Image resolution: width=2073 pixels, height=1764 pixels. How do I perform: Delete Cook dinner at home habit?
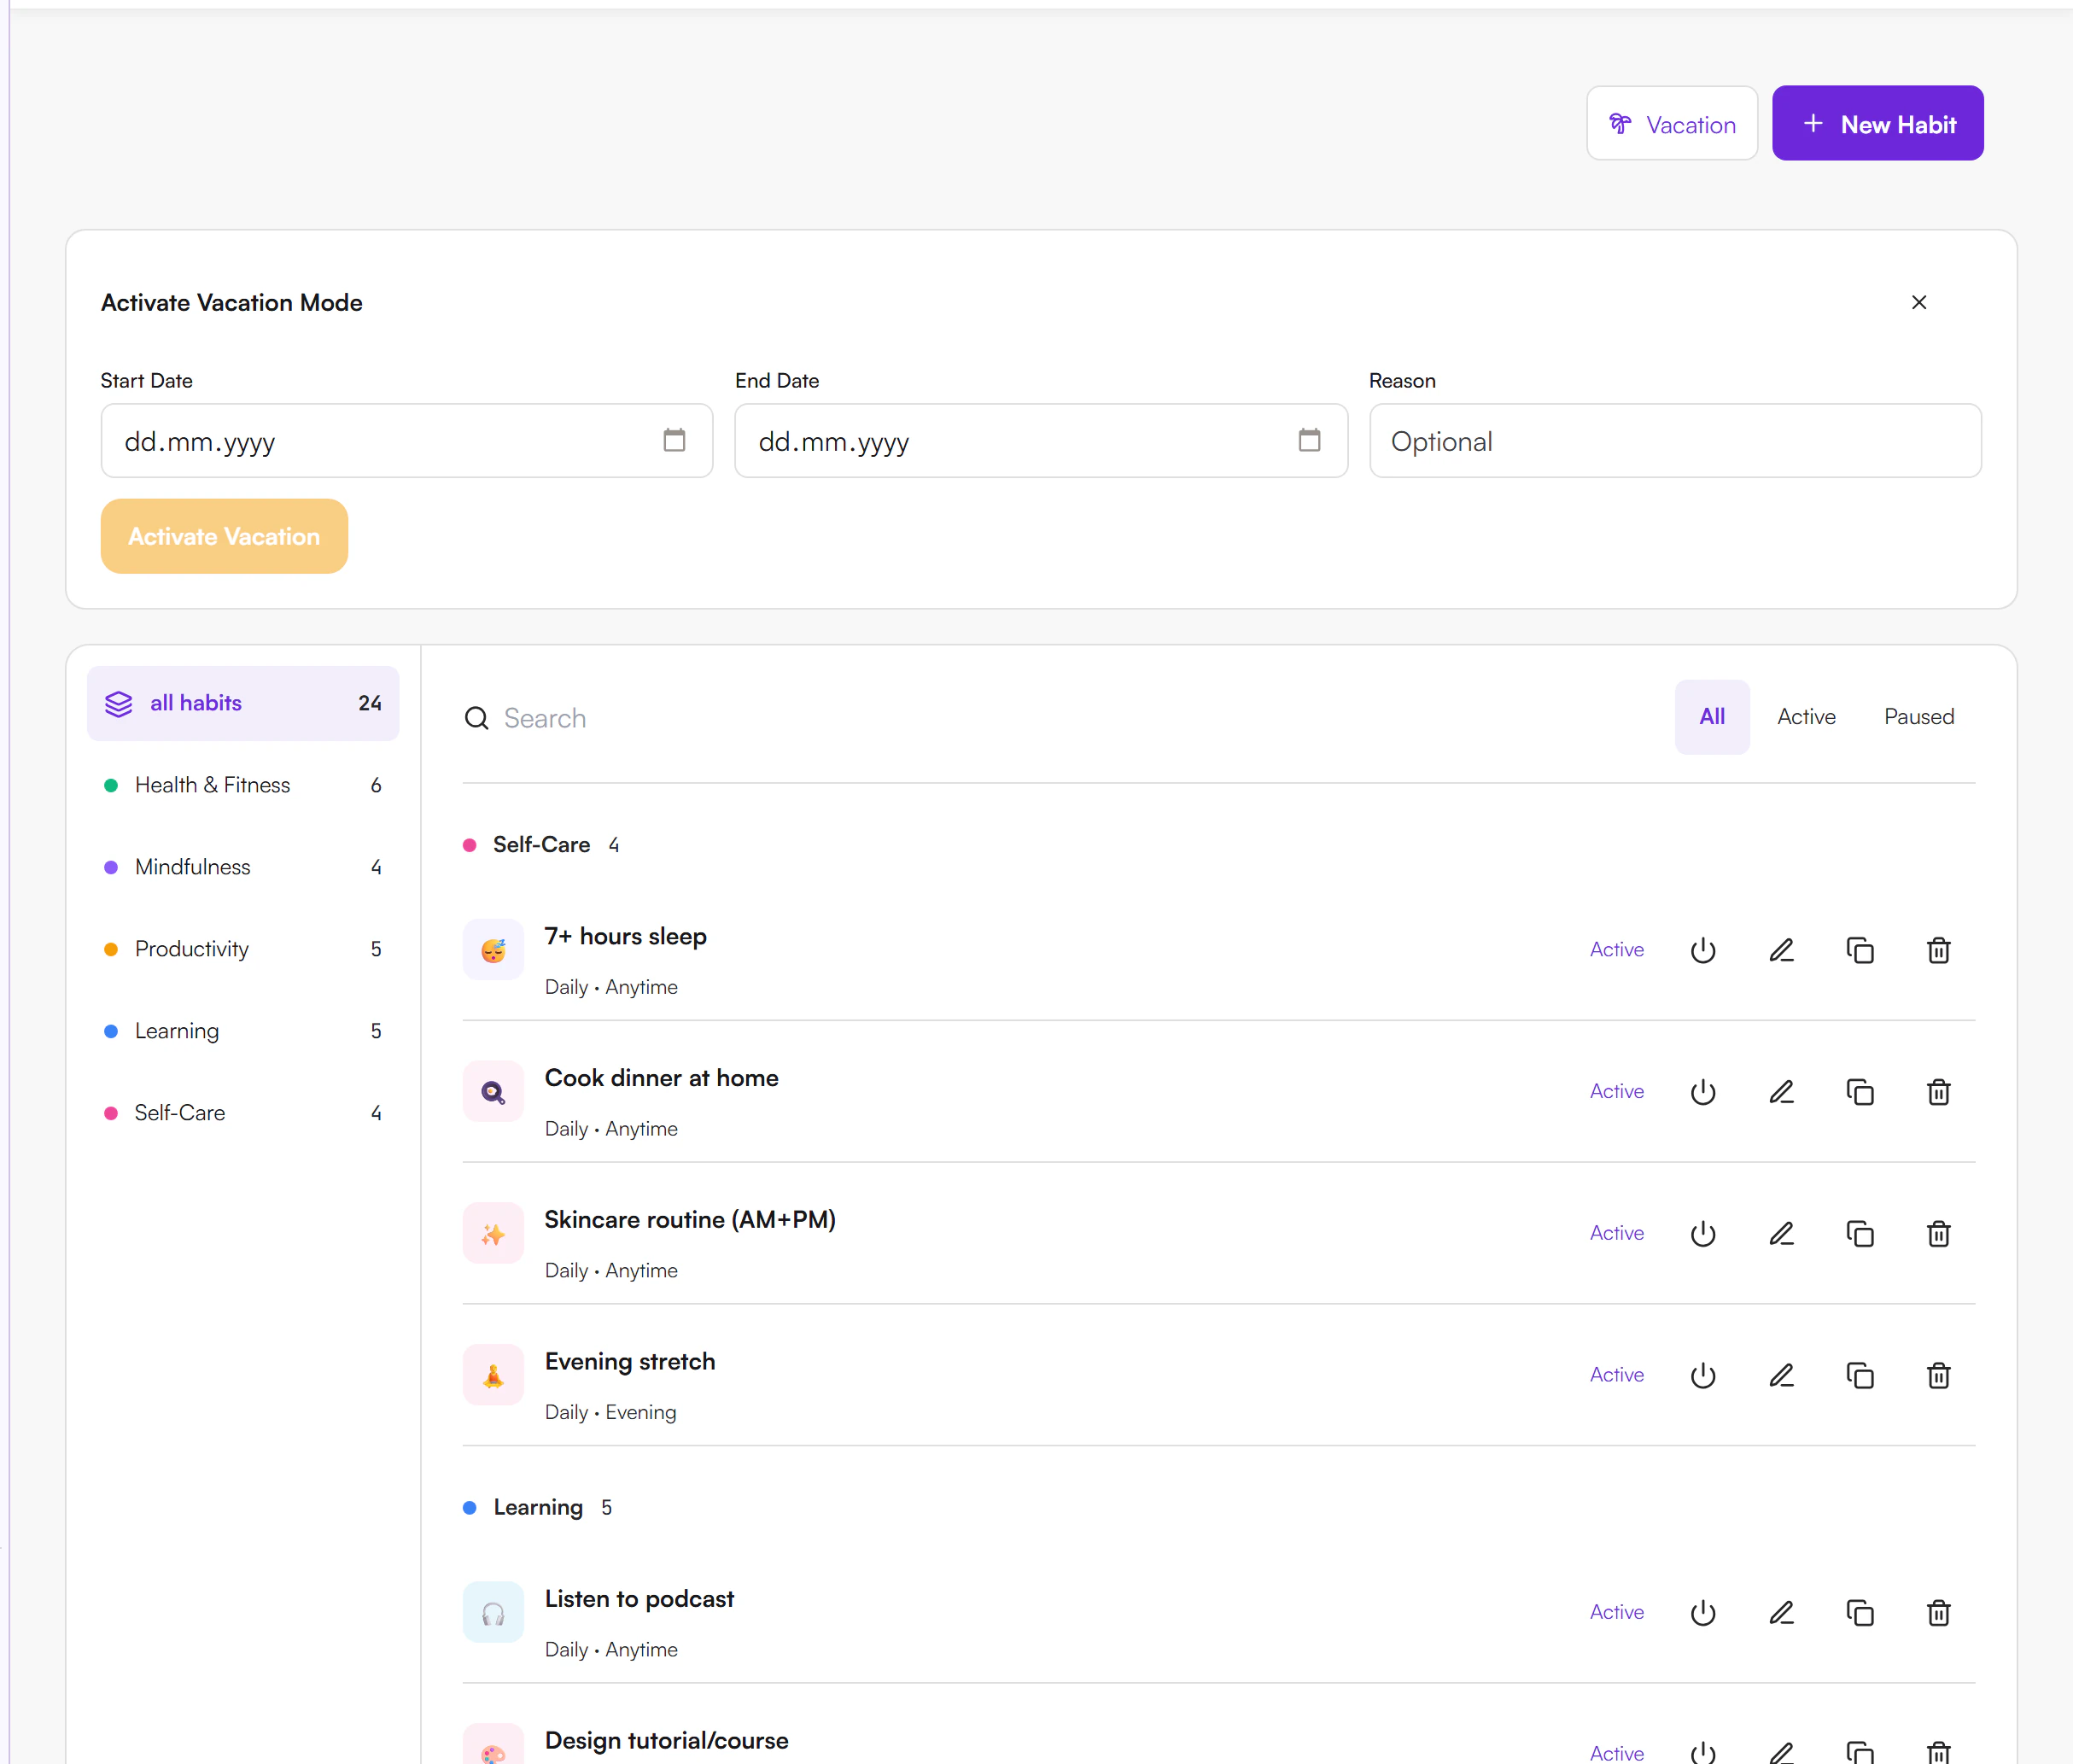[1938, 1092]
